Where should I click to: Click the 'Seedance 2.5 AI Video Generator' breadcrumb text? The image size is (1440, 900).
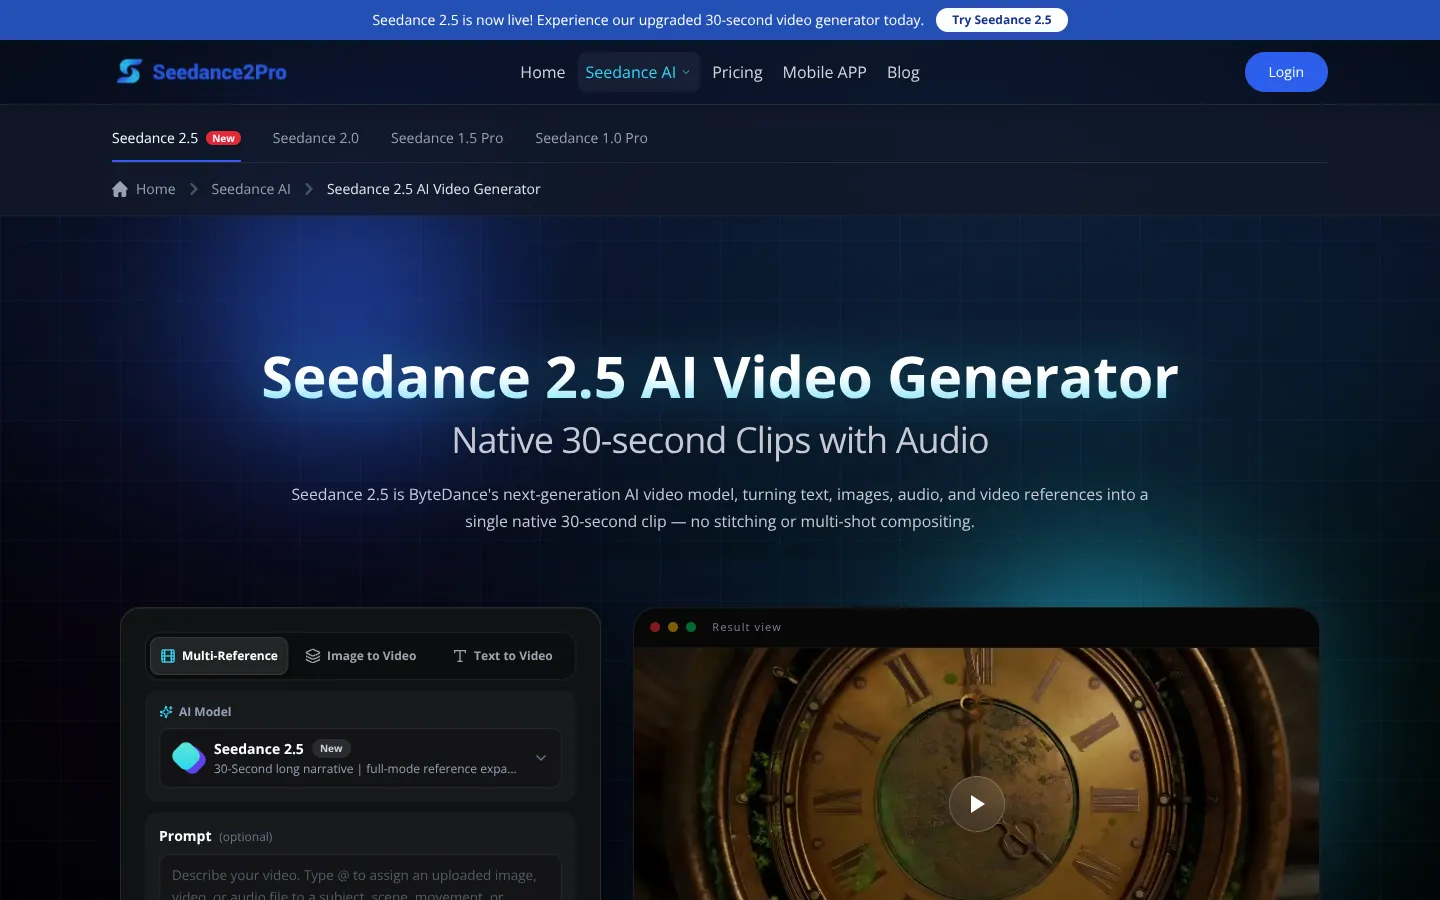[434, 189]
